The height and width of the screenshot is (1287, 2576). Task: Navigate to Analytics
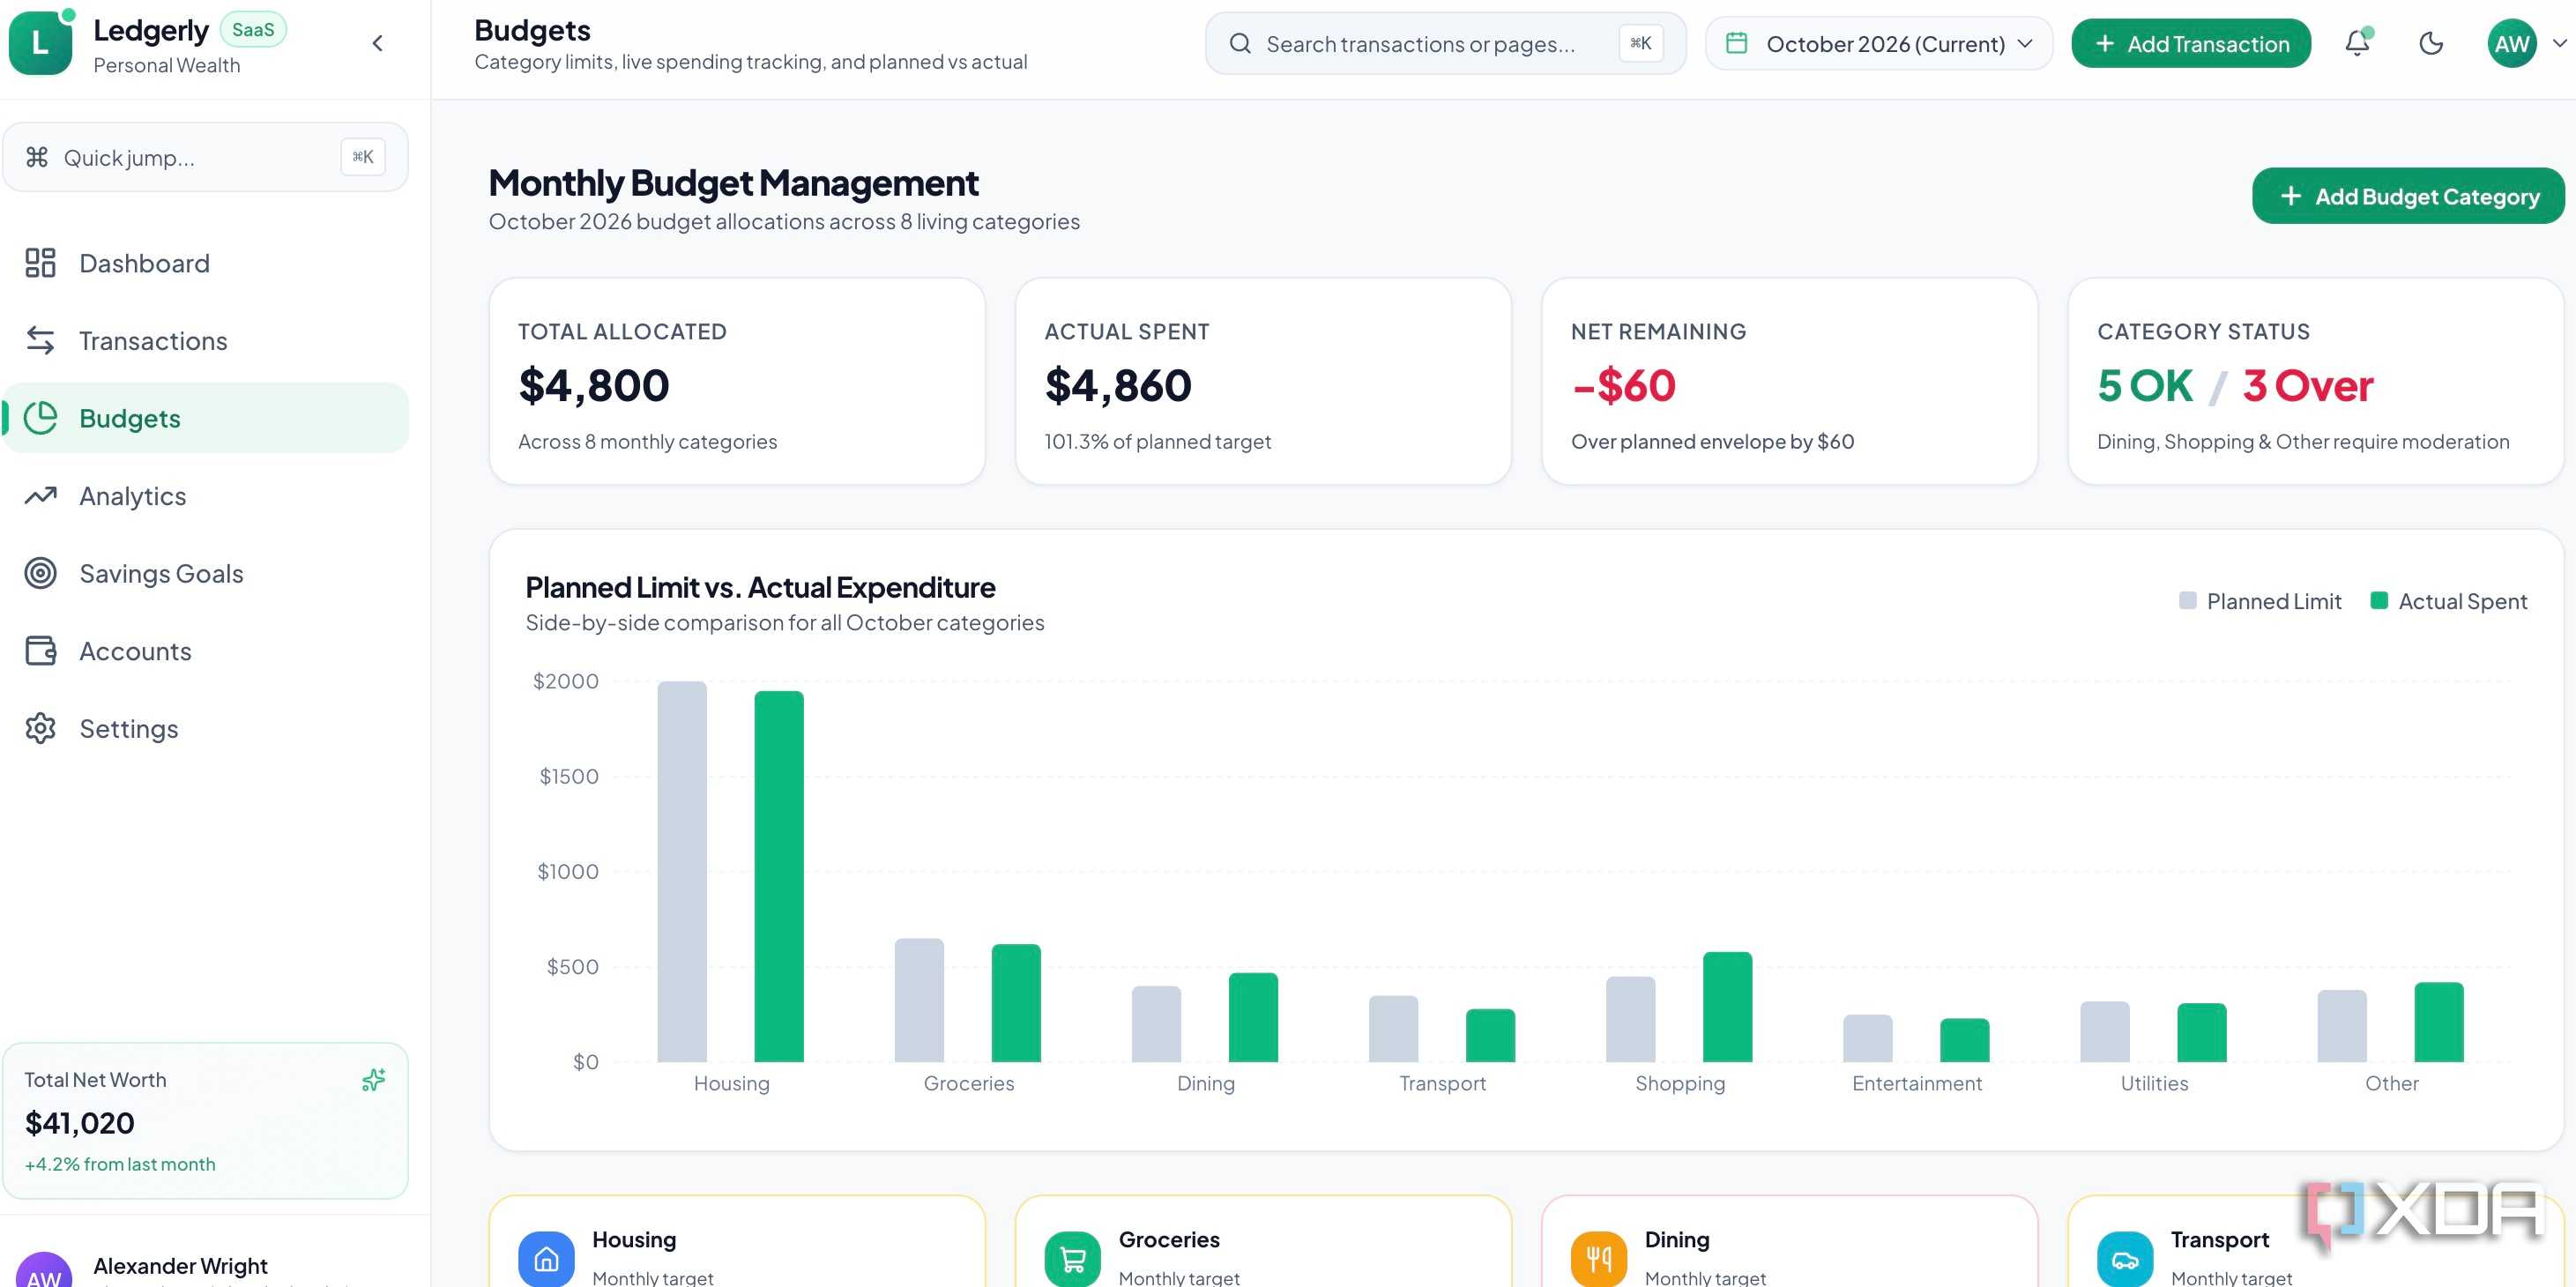coord(205,496)
